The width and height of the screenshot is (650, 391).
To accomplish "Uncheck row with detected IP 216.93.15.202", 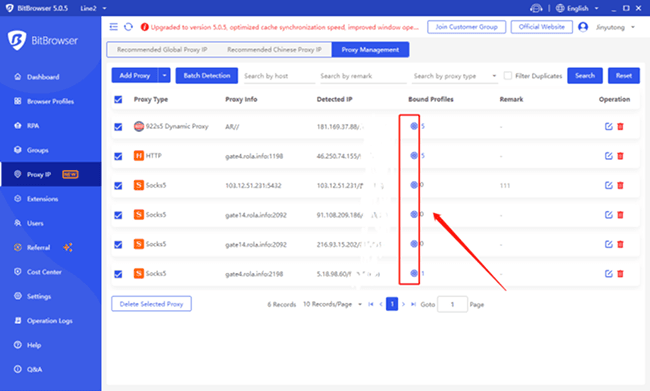I will [x=118, y=245].
